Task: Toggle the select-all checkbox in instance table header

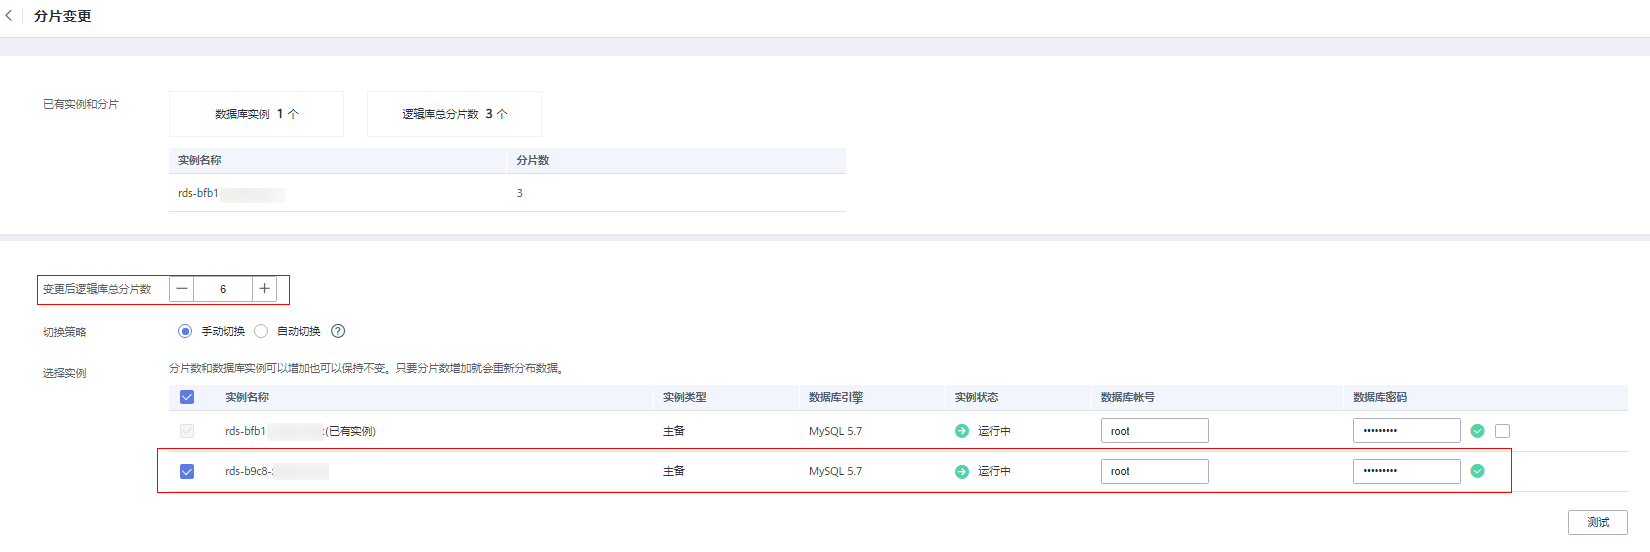Action: (x=187, y=397)
